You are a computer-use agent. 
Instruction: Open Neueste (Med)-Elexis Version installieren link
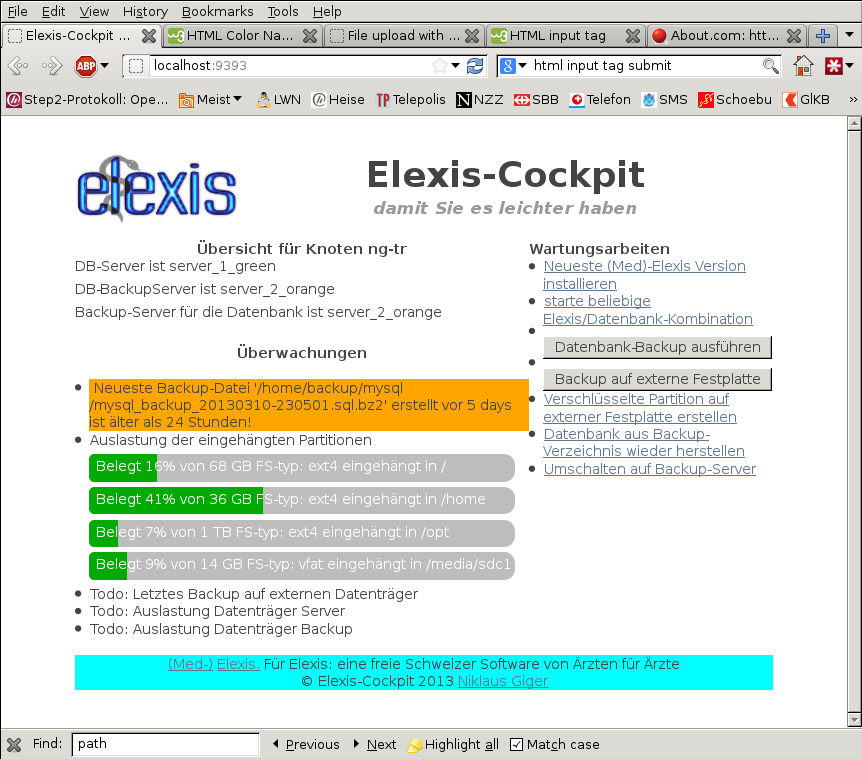(x=644, y=275)
